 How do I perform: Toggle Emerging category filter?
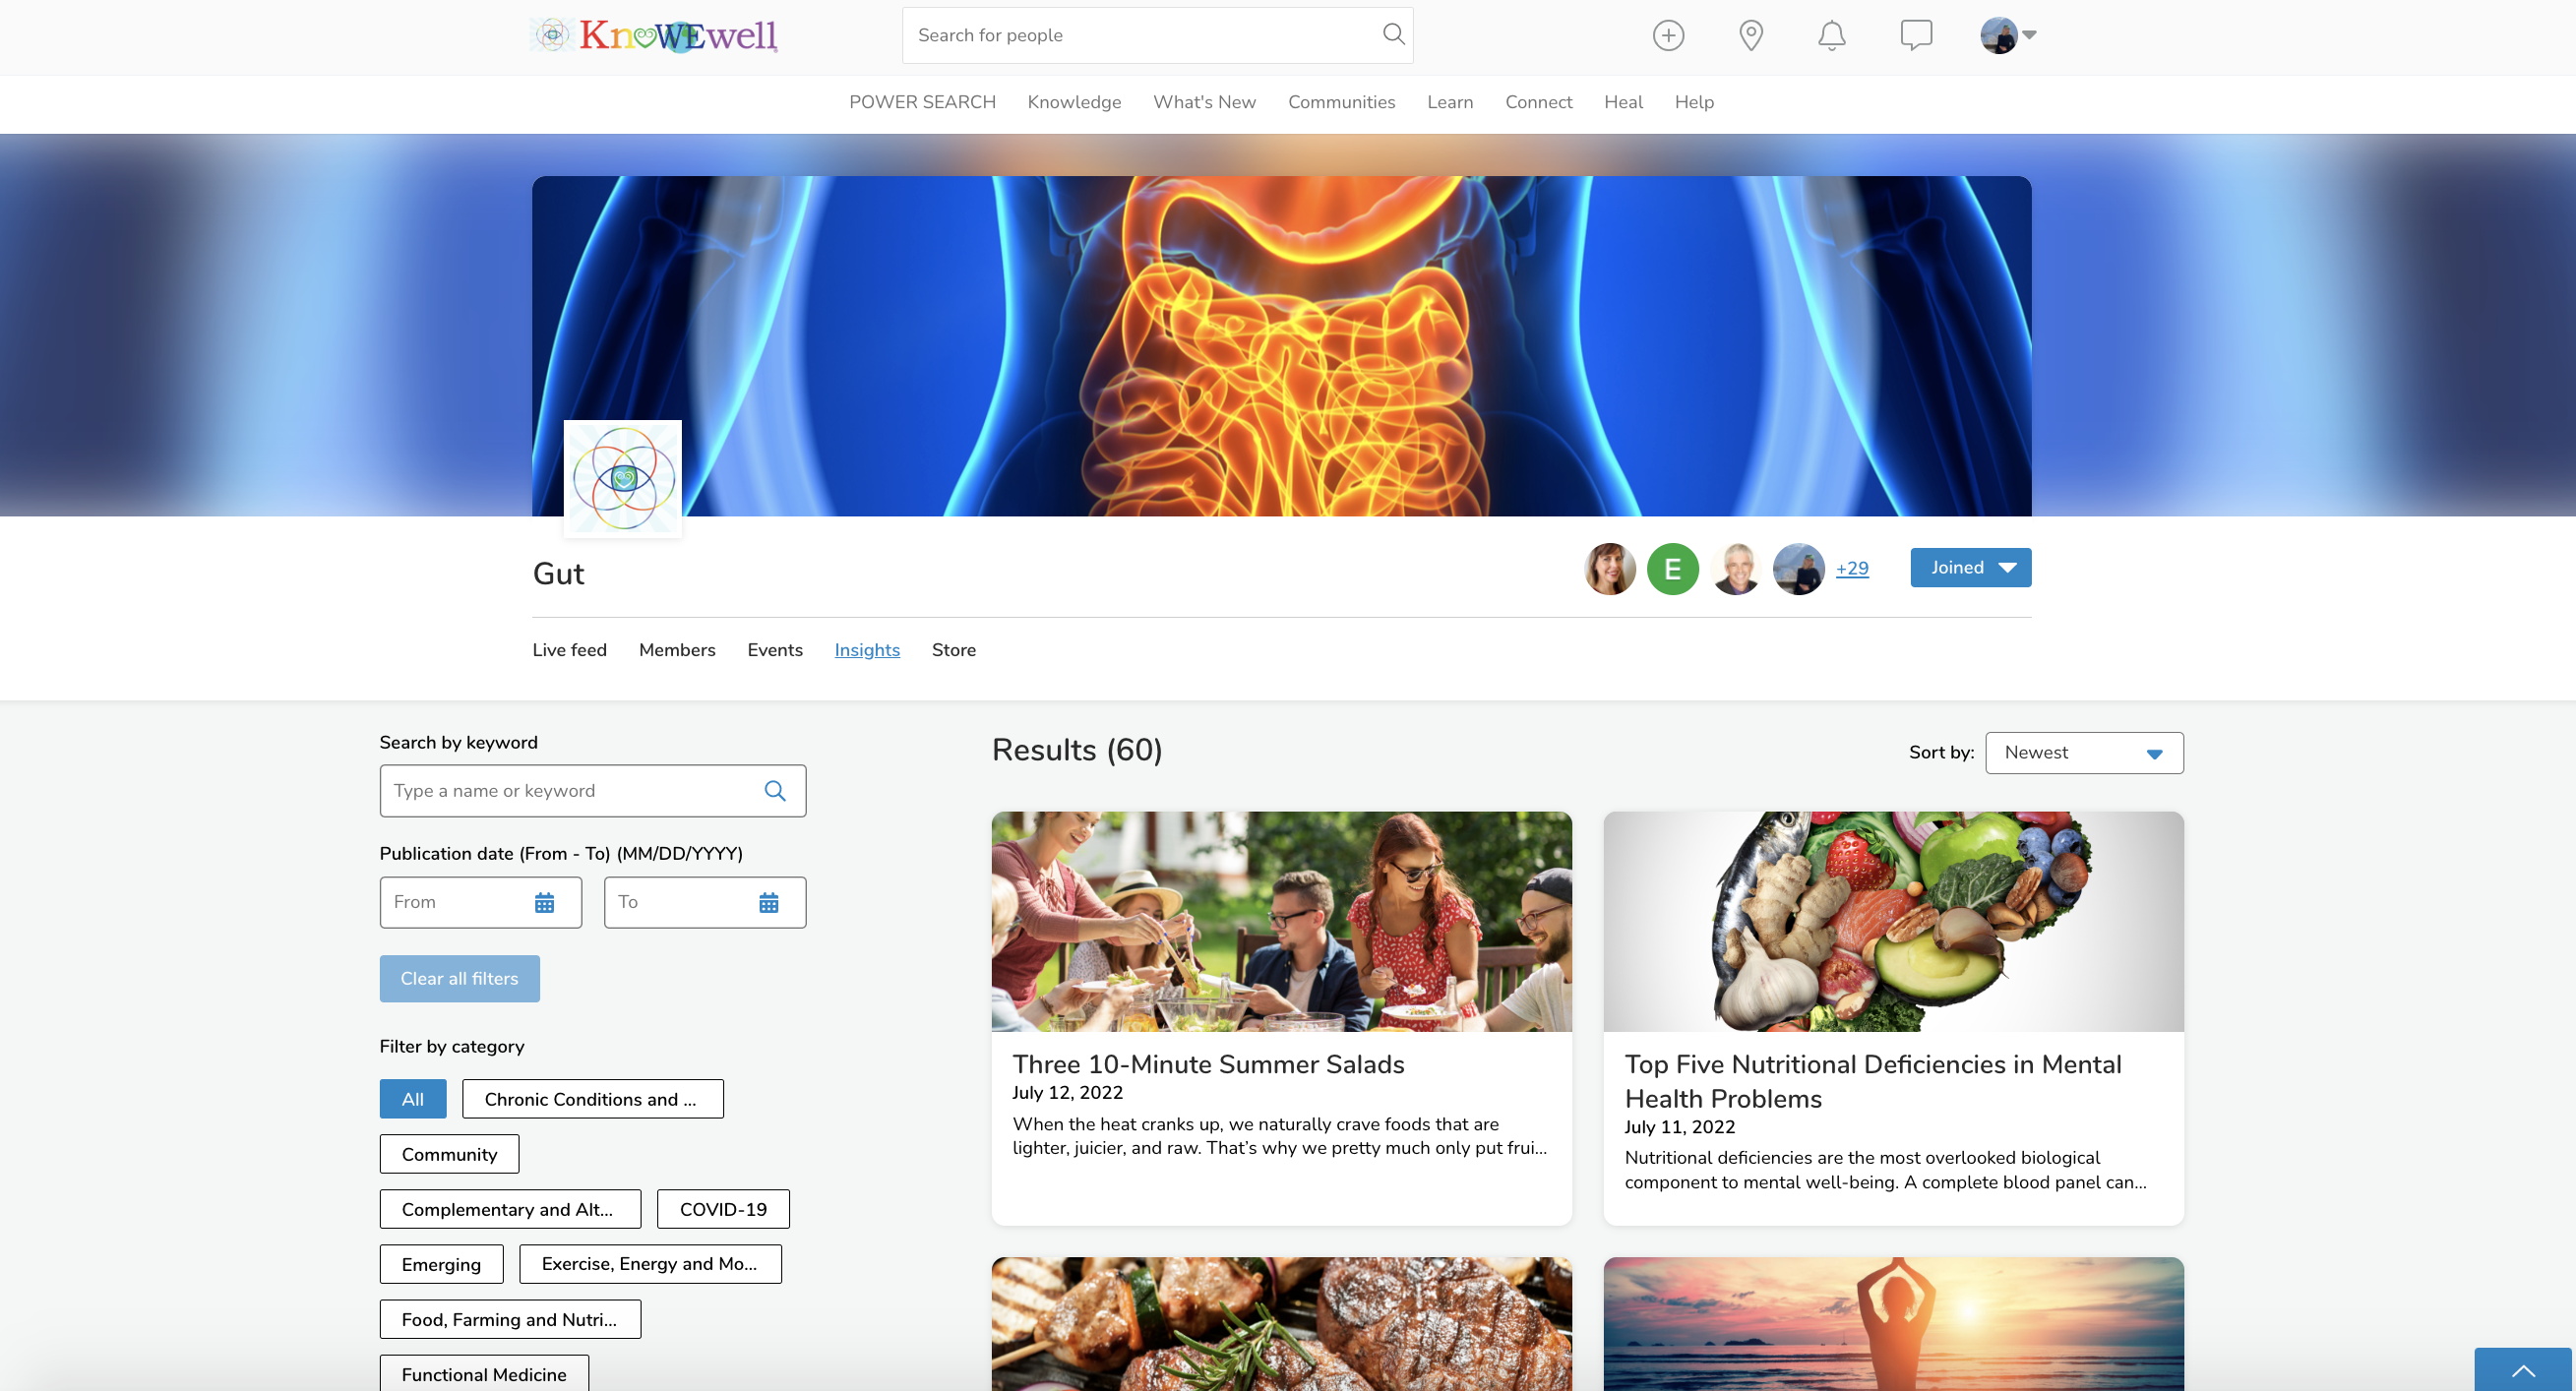tap(441, 1264)
